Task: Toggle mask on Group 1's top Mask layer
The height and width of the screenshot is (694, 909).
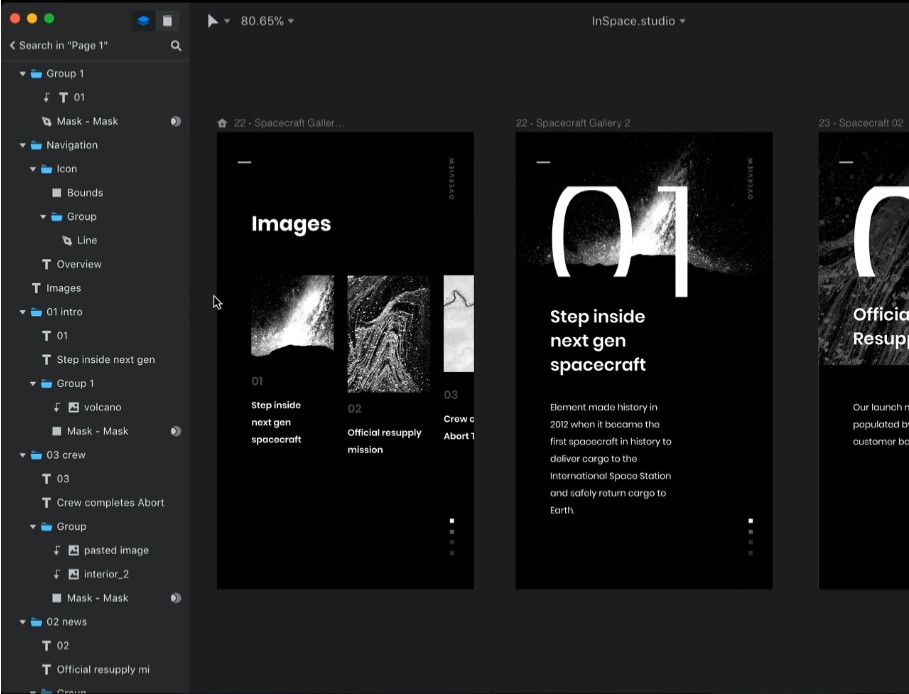Action: [x=175, y=121]
